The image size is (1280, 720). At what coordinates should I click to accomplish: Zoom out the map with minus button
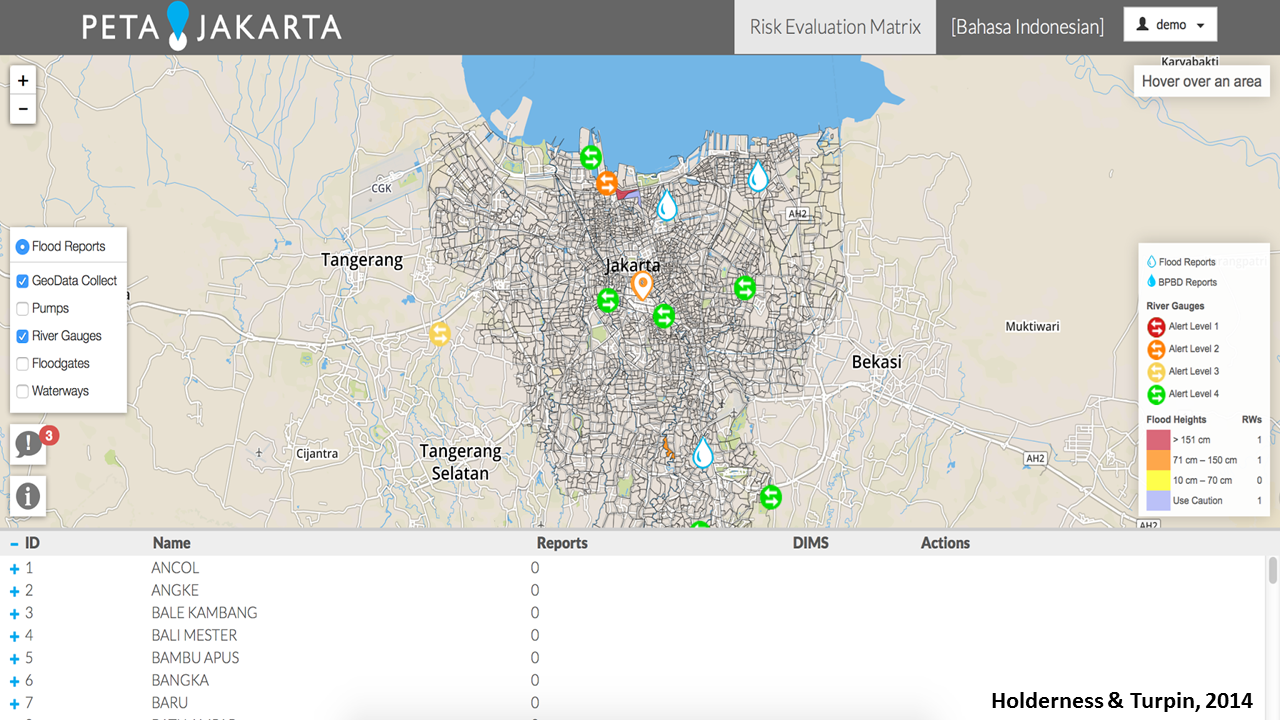[x=23, y=109]
